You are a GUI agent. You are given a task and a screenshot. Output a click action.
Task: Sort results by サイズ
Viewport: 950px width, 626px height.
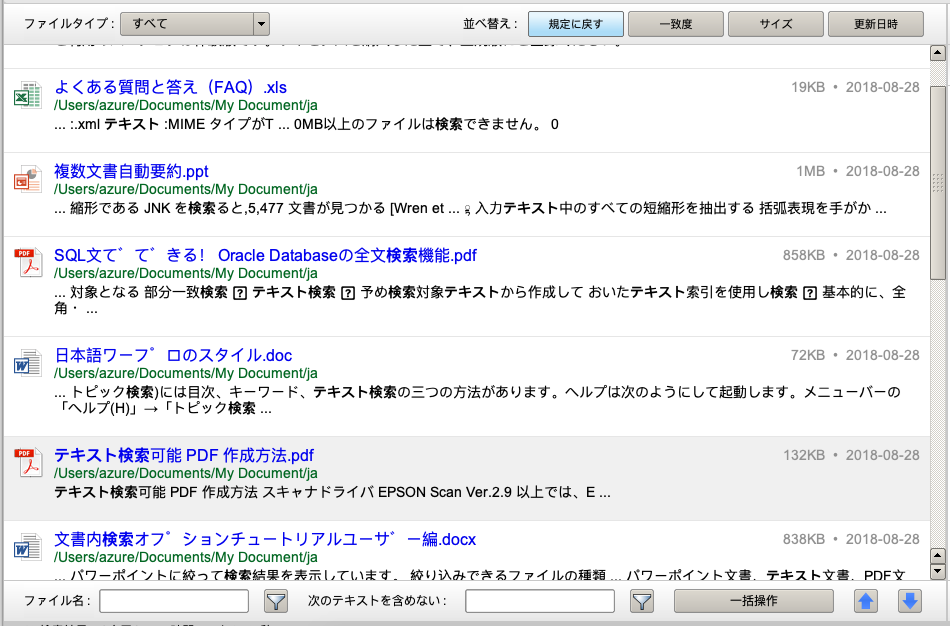coord(775,24)
